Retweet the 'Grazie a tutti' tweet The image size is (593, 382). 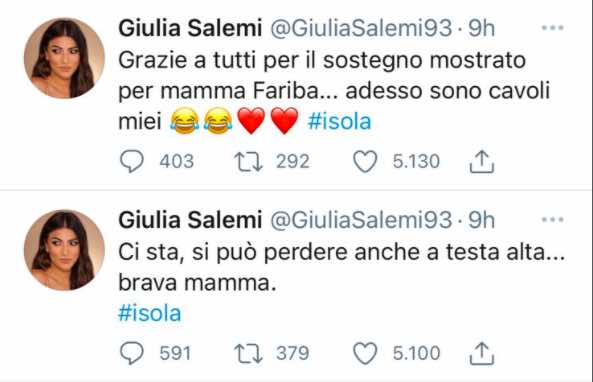pos(248,161)
